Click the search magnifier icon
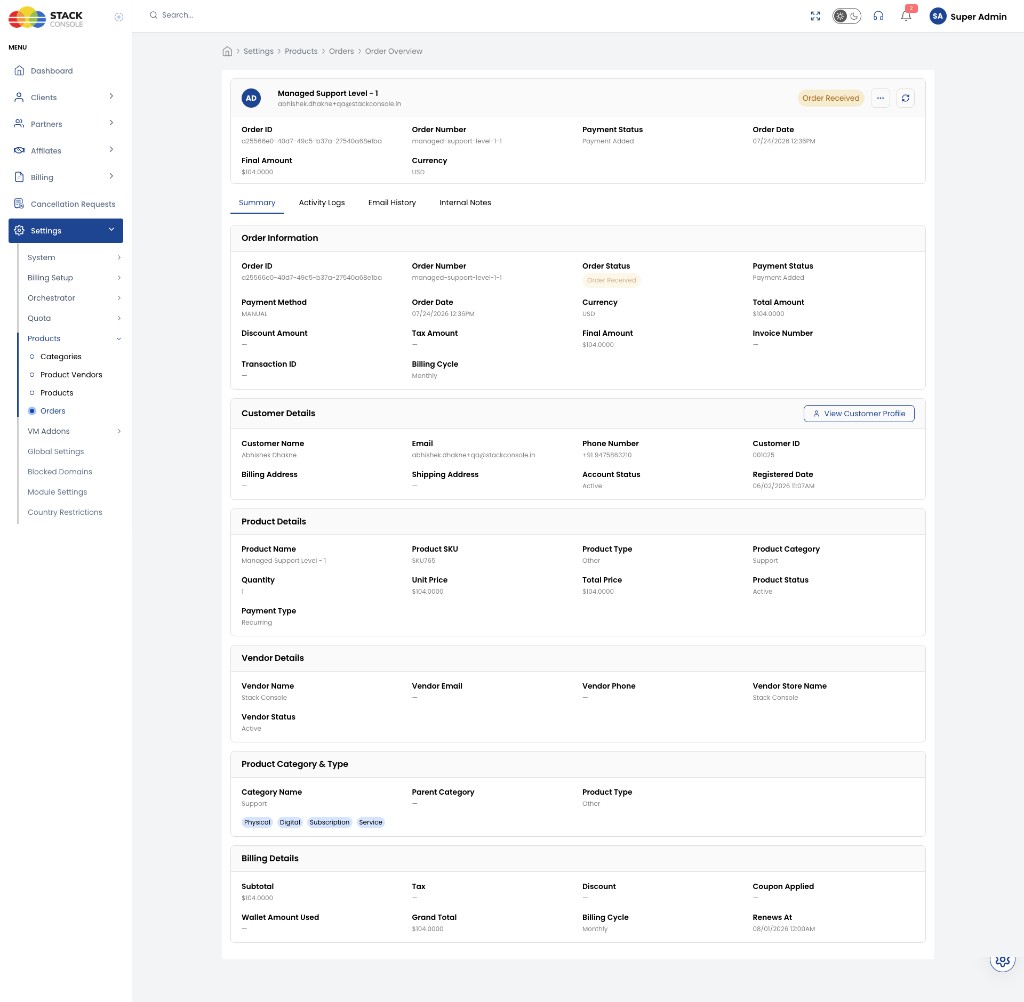The image size is (1024, 1002). coord(153,15)
